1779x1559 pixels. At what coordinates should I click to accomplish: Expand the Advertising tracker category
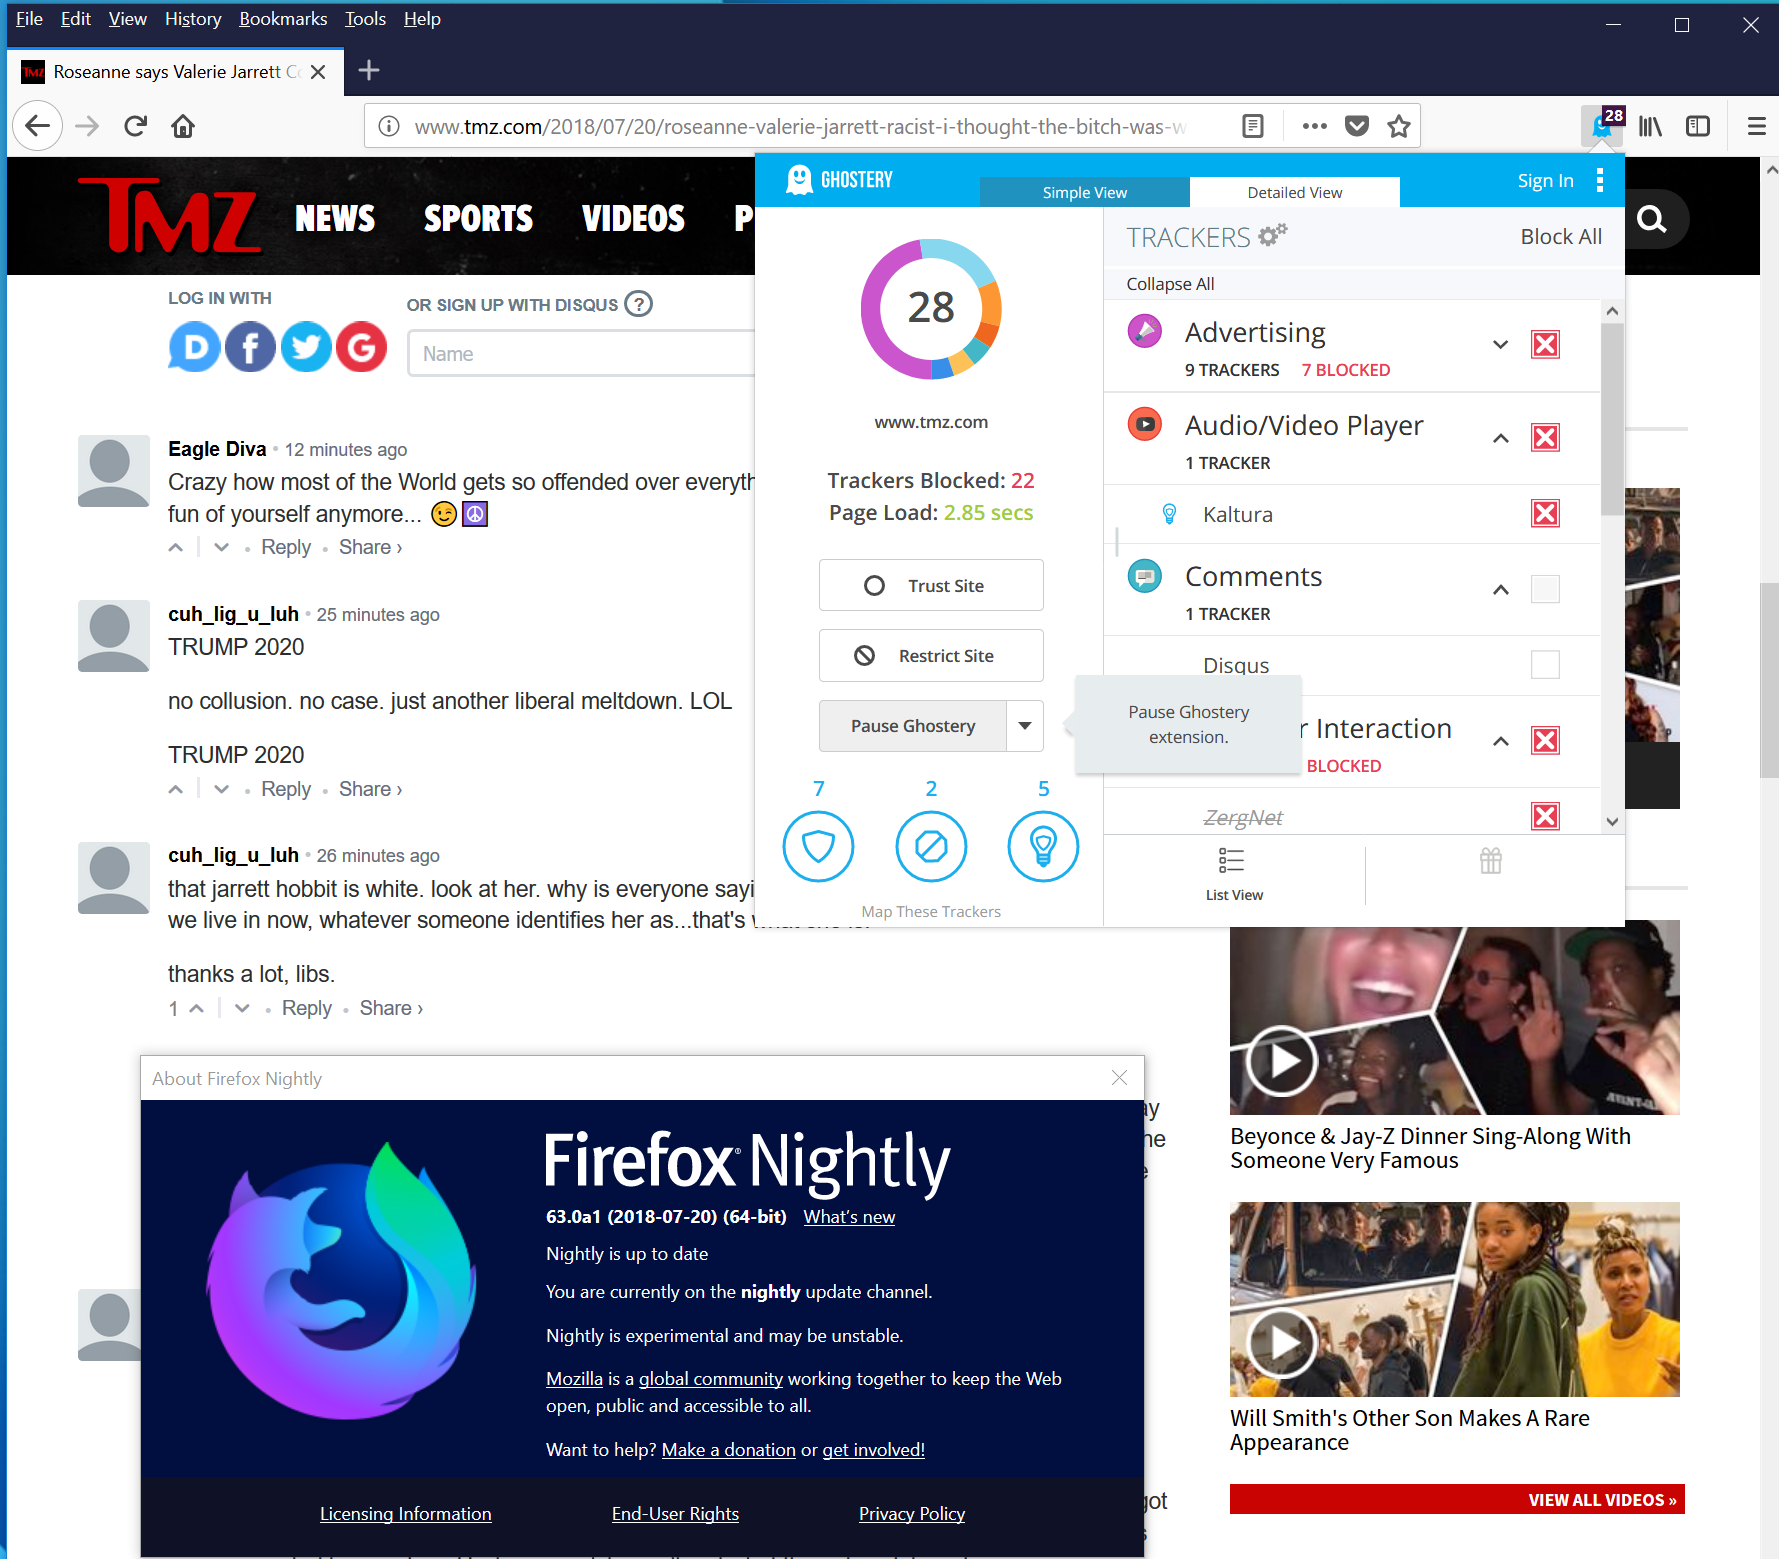click(x=1500, y=345)
